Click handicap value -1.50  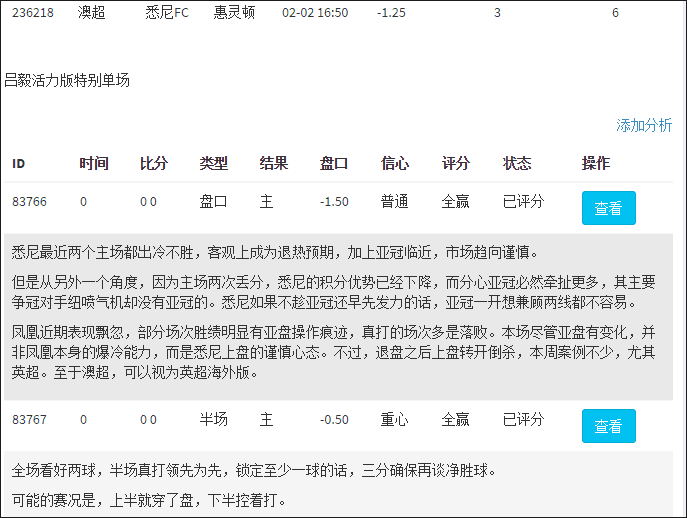coord(334,202)
